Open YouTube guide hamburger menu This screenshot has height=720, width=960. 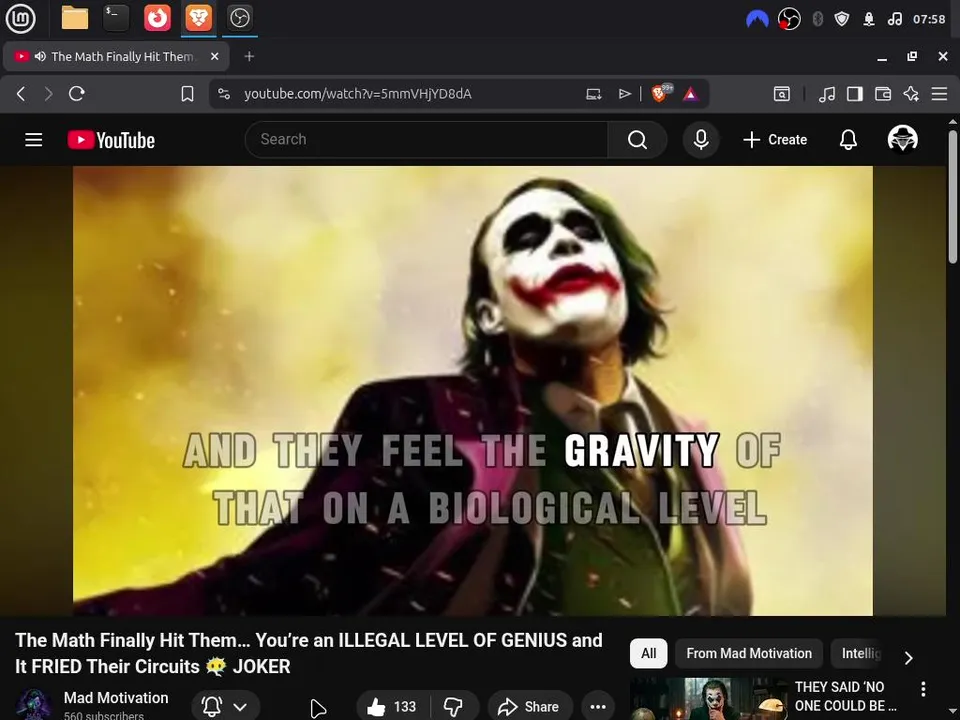[x=34, y=140]
